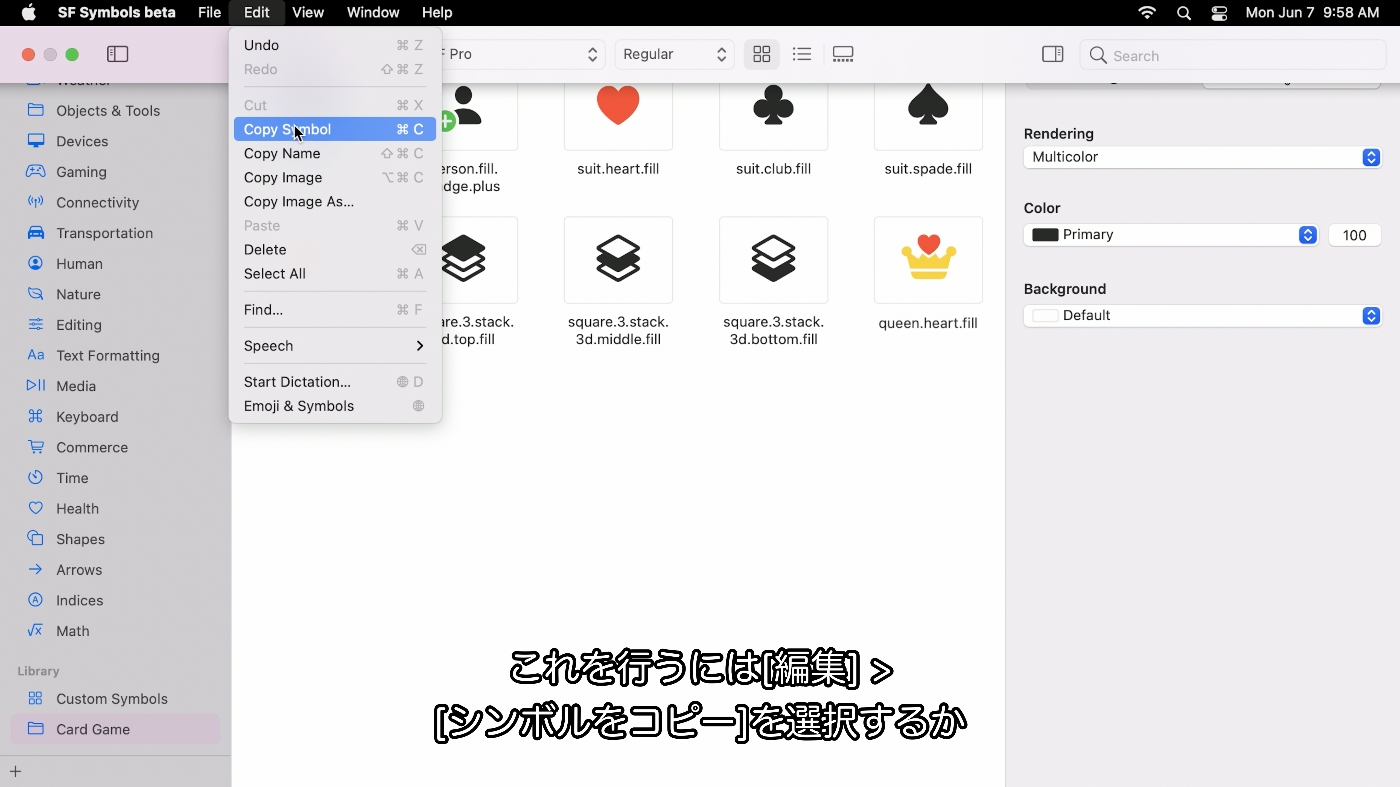Image resolution: width=1400 pixels, height=787 pixels.
Task: Click the Commerce cart icon
Action: pos(36,447)
